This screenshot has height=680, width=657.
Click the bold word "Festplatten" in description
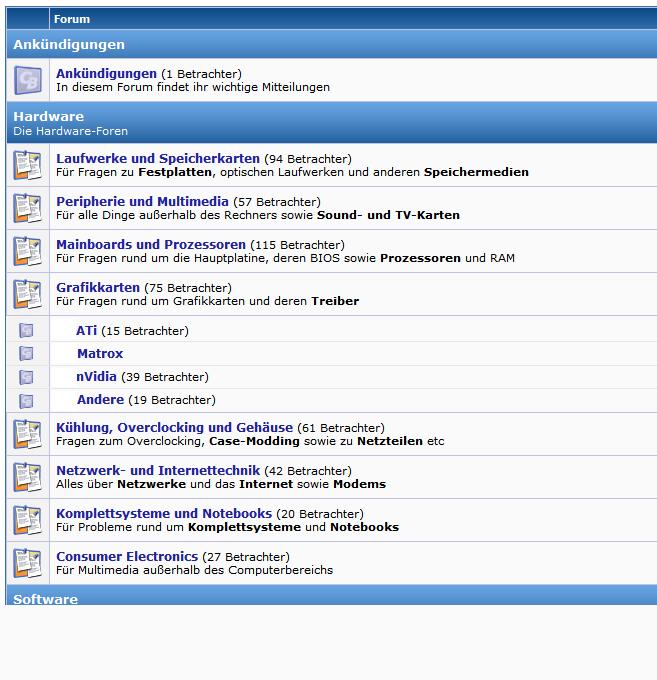[175, 172]
